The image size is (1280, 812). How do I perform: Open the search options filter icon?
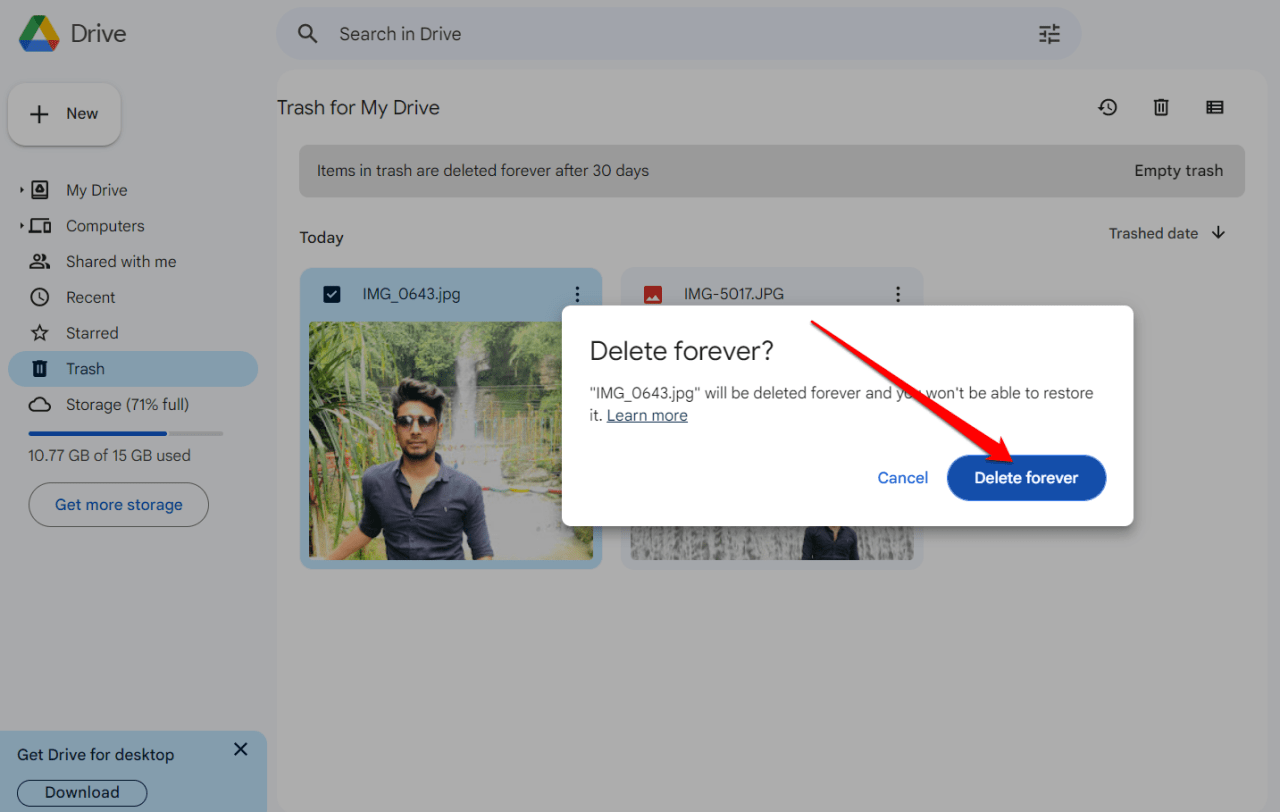coord(1048,33)
